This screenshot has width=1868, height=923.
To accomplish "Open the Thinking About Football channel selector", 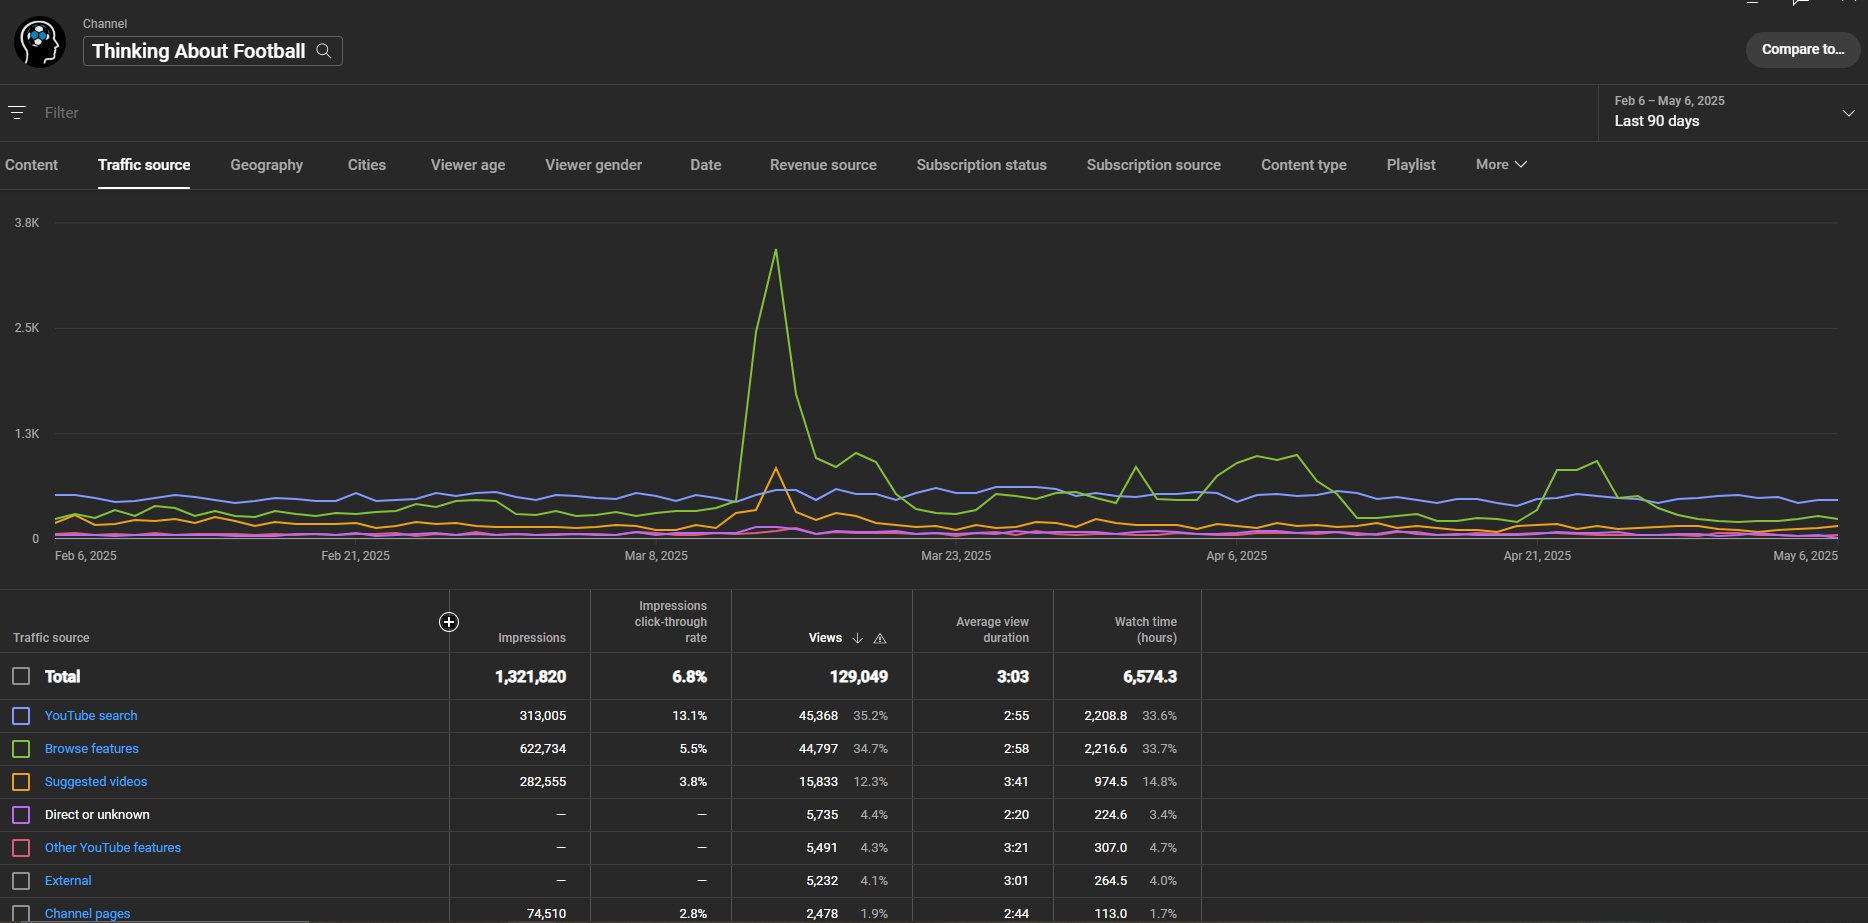I will 213,51.
